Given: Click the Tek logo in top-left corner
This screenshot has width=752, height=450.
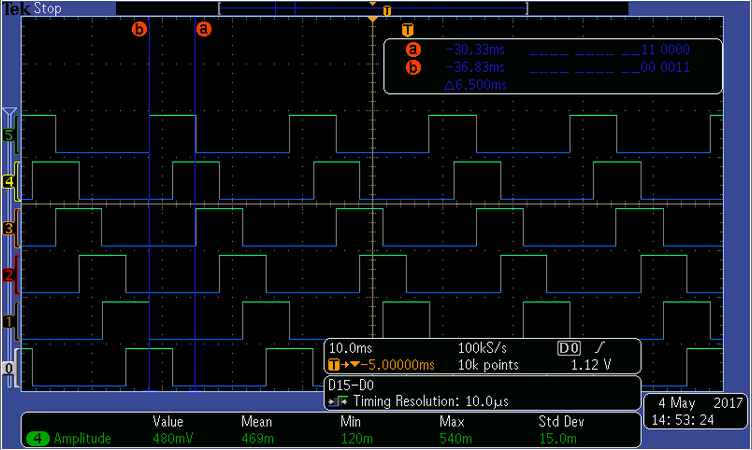Looking at the screenshot, I should [15, 8].
